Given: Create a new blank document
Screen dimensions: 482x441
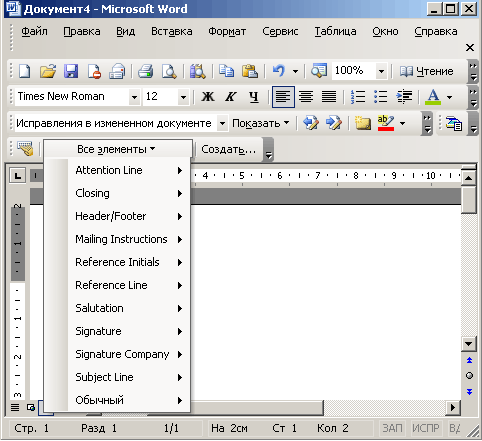Looking at the screenshot, I should (25, 71).
